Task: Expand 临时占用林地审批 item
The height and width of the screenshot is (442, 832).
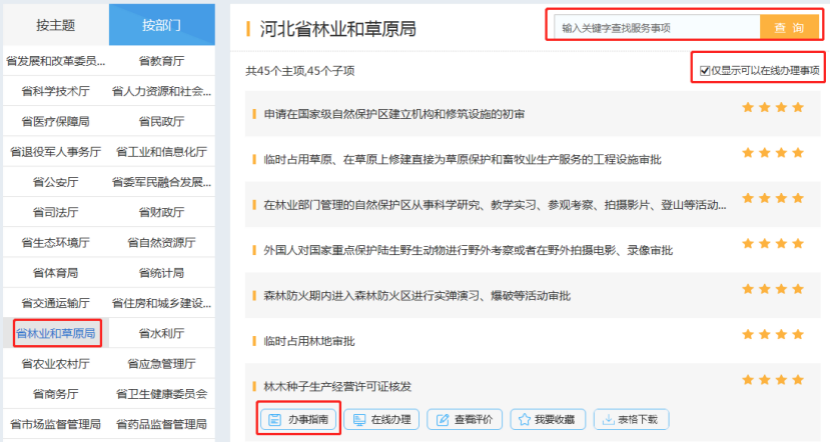Action: point(309,341)
